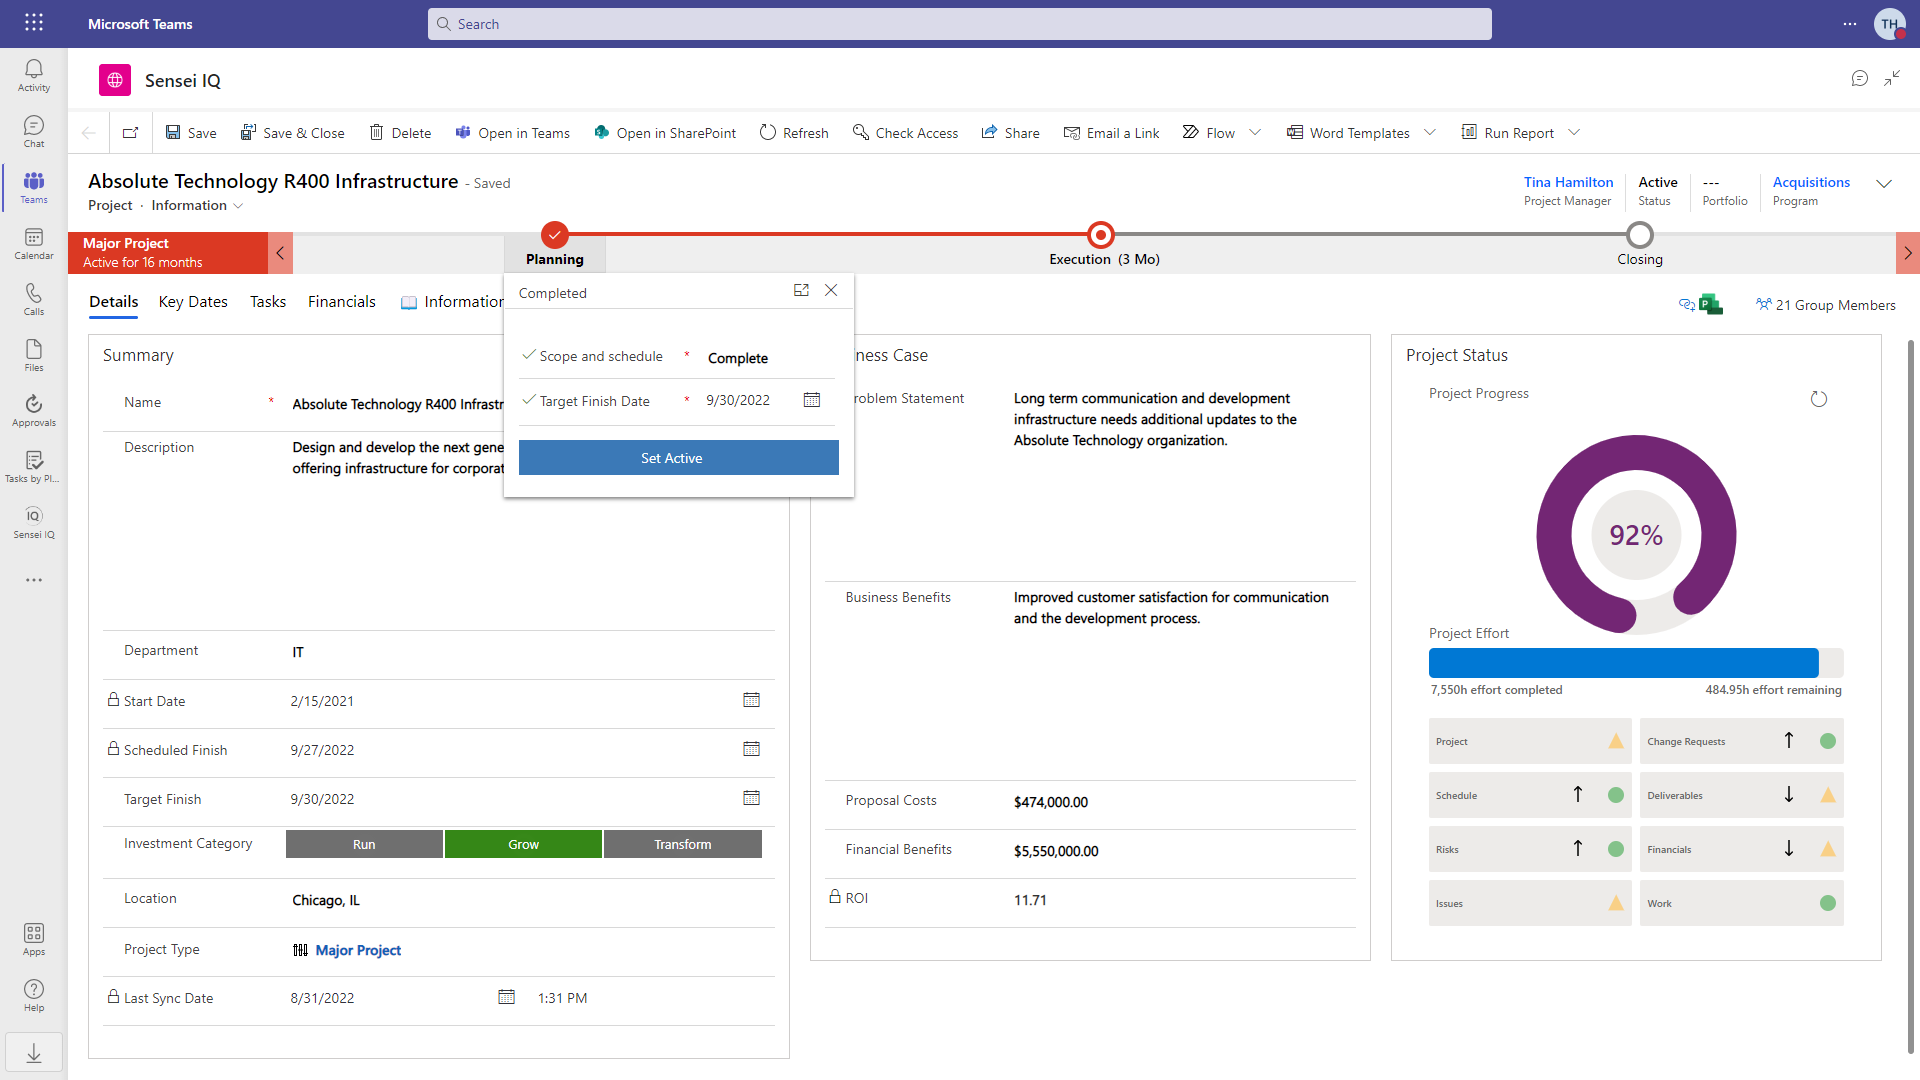Open the app launcher waffle icon
This screenshot has height=1080, width=1920.
(34, 23)
